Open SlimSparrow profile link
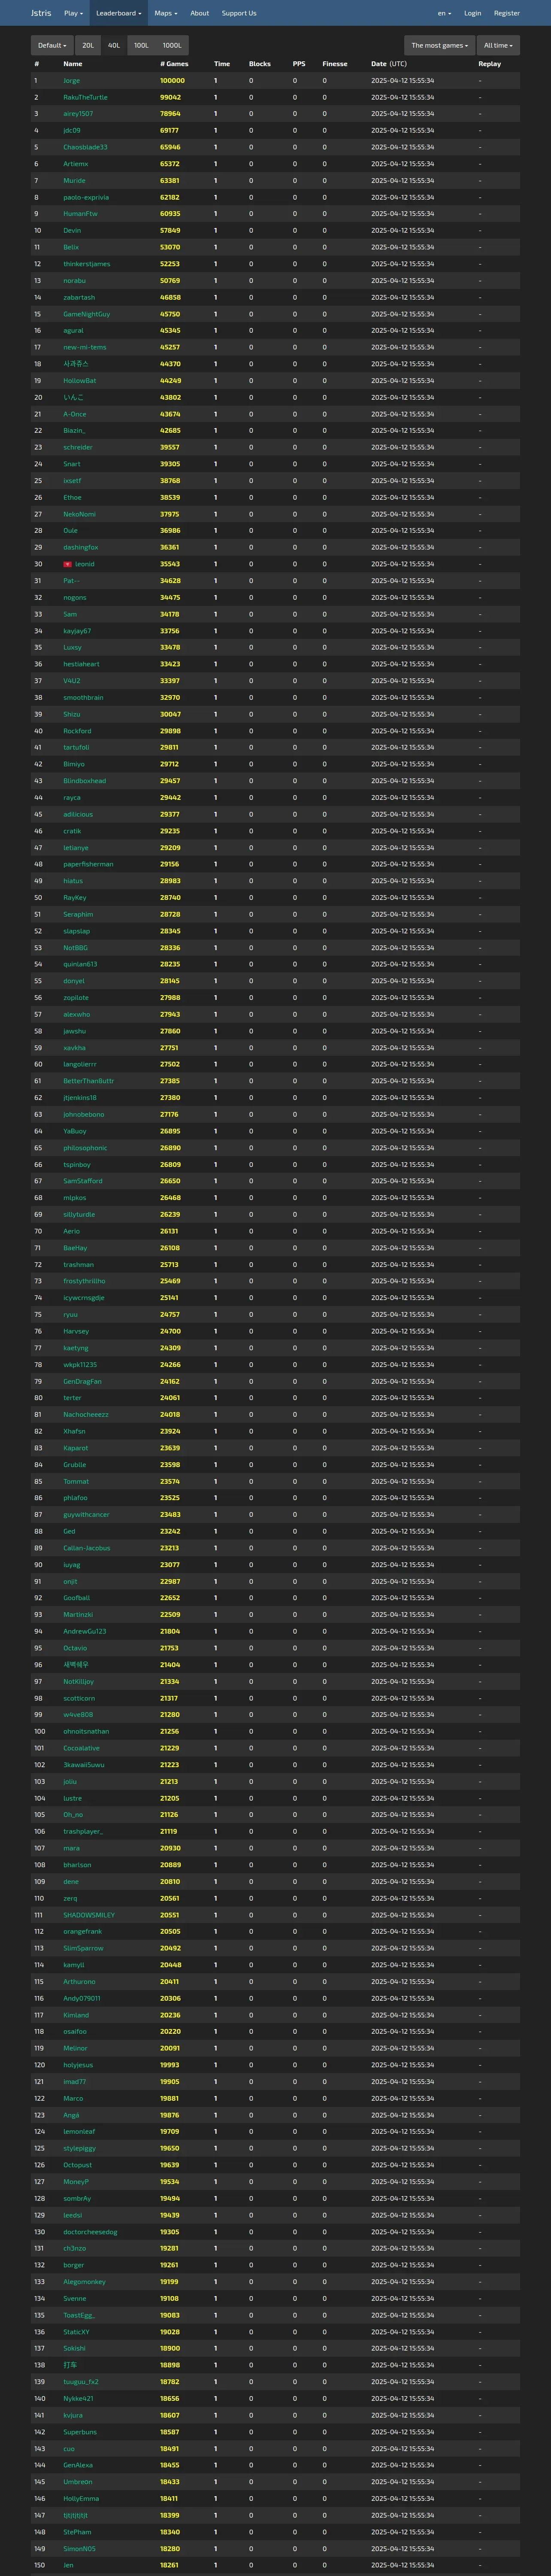This screenshot has width=551, height=2576. coord(83,1948)
